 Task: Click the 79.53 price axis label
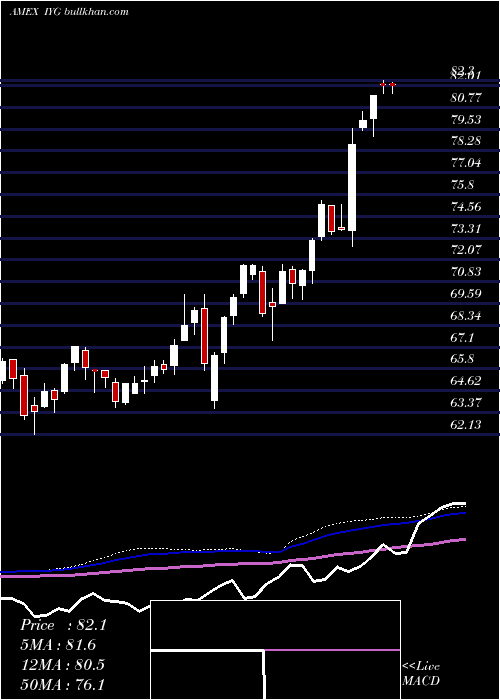click(466, 120)
